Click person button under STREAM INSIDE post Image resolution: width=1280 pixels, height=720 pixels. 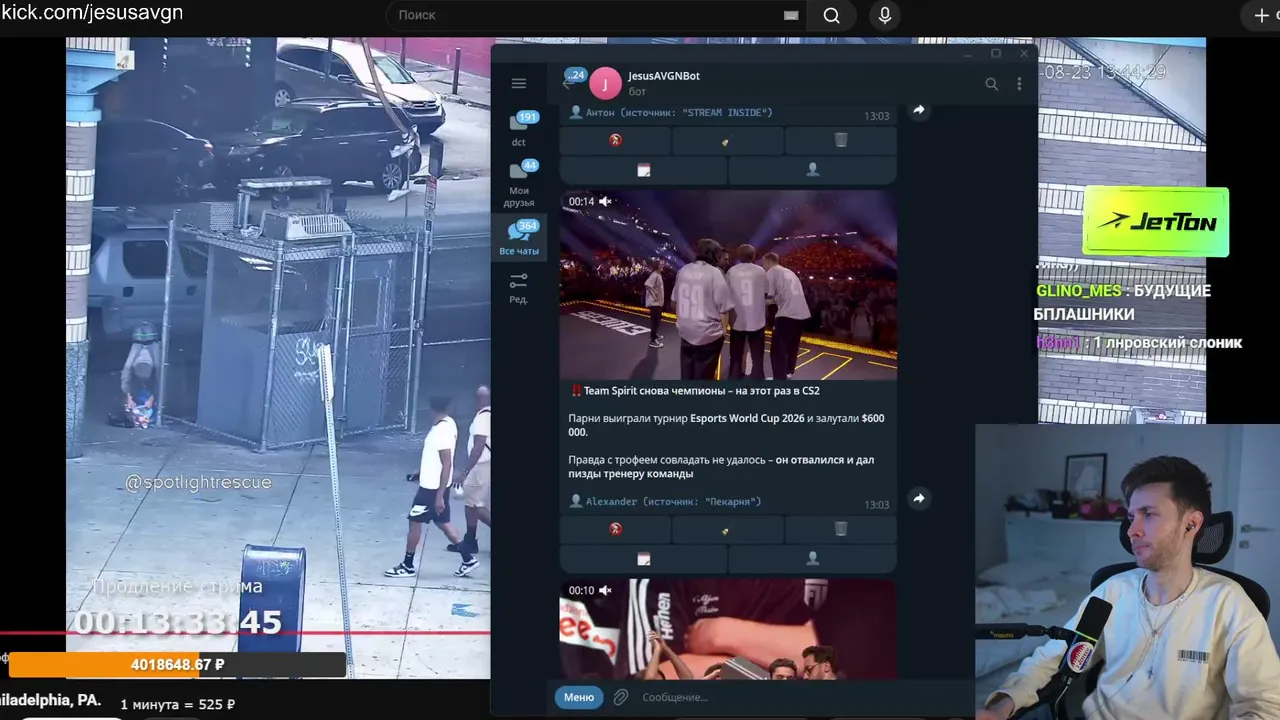(x=812, y=170)
